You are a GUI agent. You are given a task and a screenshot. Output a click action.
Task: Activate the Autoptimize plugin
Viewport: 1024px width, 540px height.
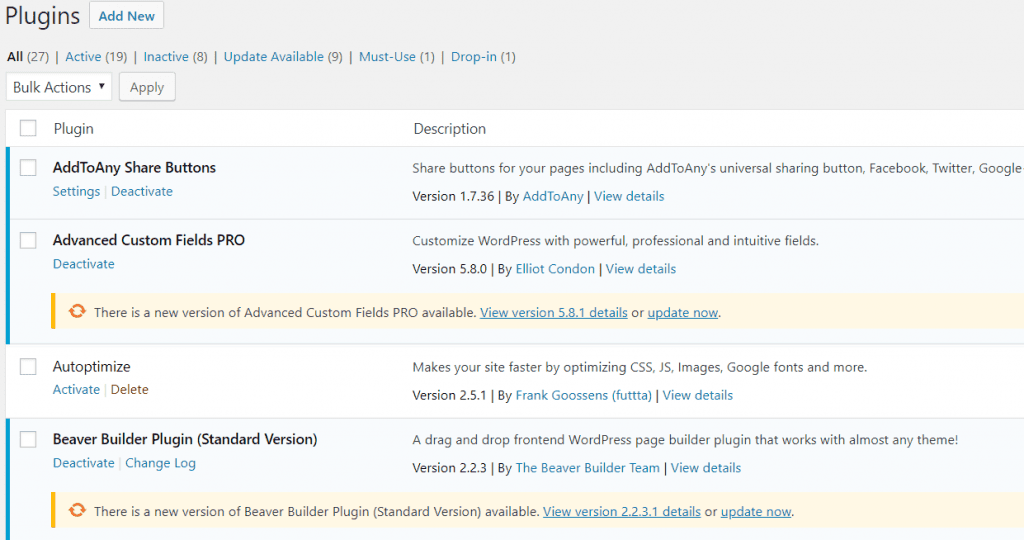(x=76, y=390)
